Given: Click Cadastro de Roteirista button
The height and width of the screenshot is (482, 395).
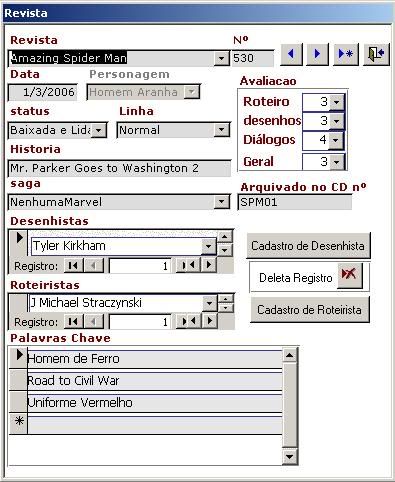Looking at the screenshot, I should tap(309, 310).
